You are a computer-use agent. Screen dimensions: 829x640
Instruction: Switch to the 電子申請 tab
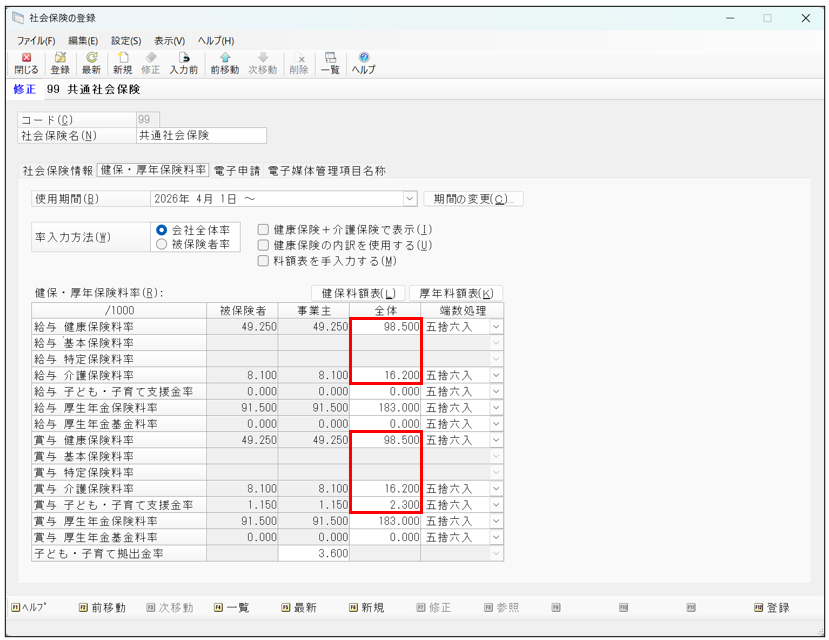[x=238, y=171]
